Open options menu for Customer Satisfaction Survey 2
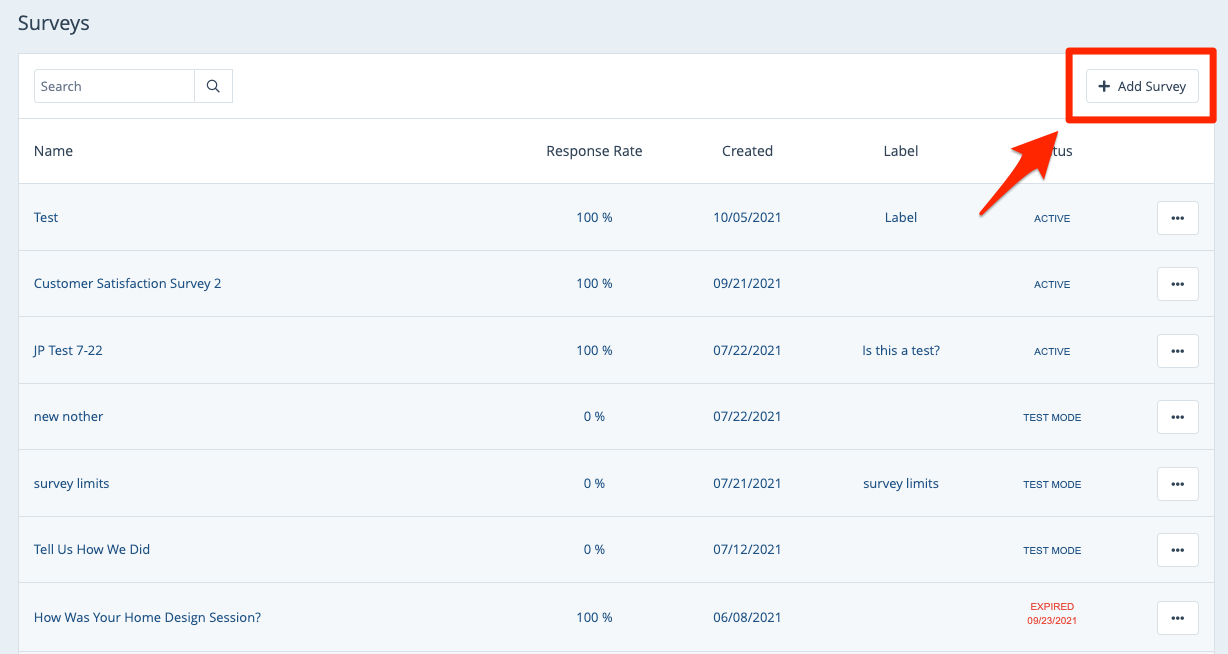Viewport: 1228px width, 654px height. [1177, 284]
